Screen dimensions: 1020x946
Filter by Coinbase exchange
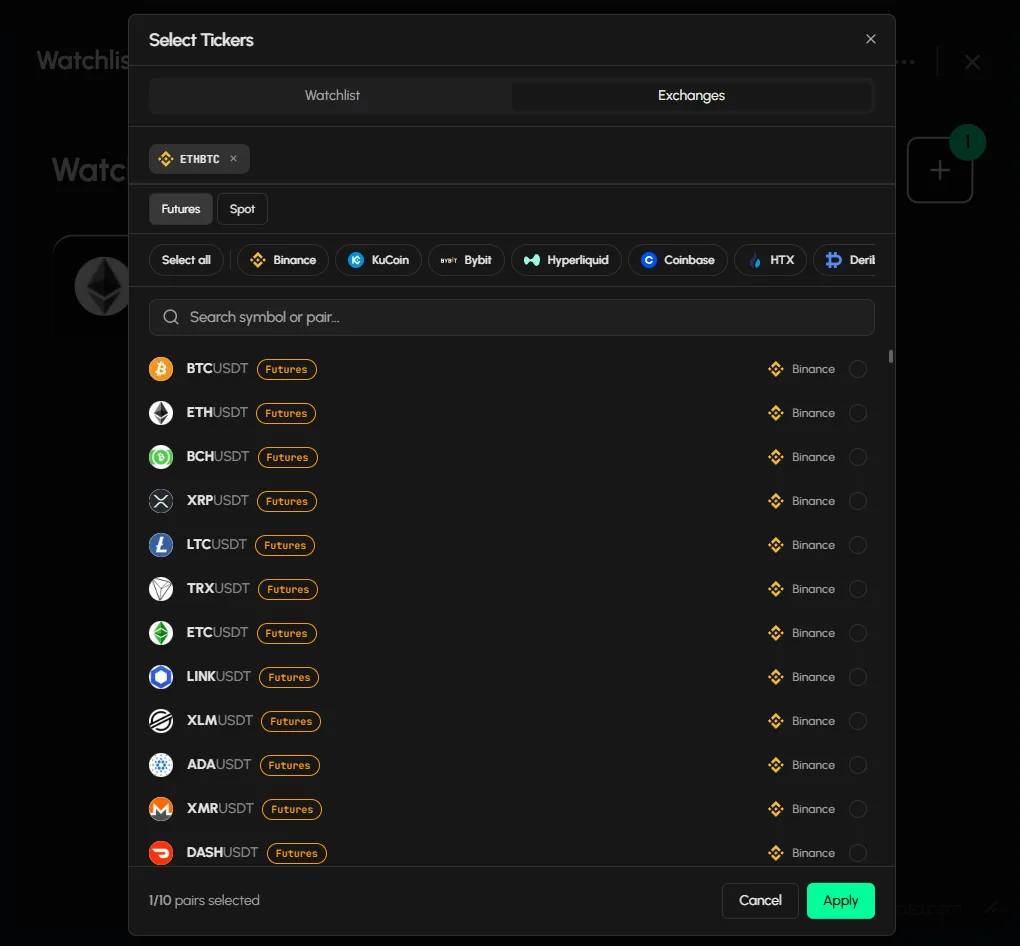click(677, 260)
